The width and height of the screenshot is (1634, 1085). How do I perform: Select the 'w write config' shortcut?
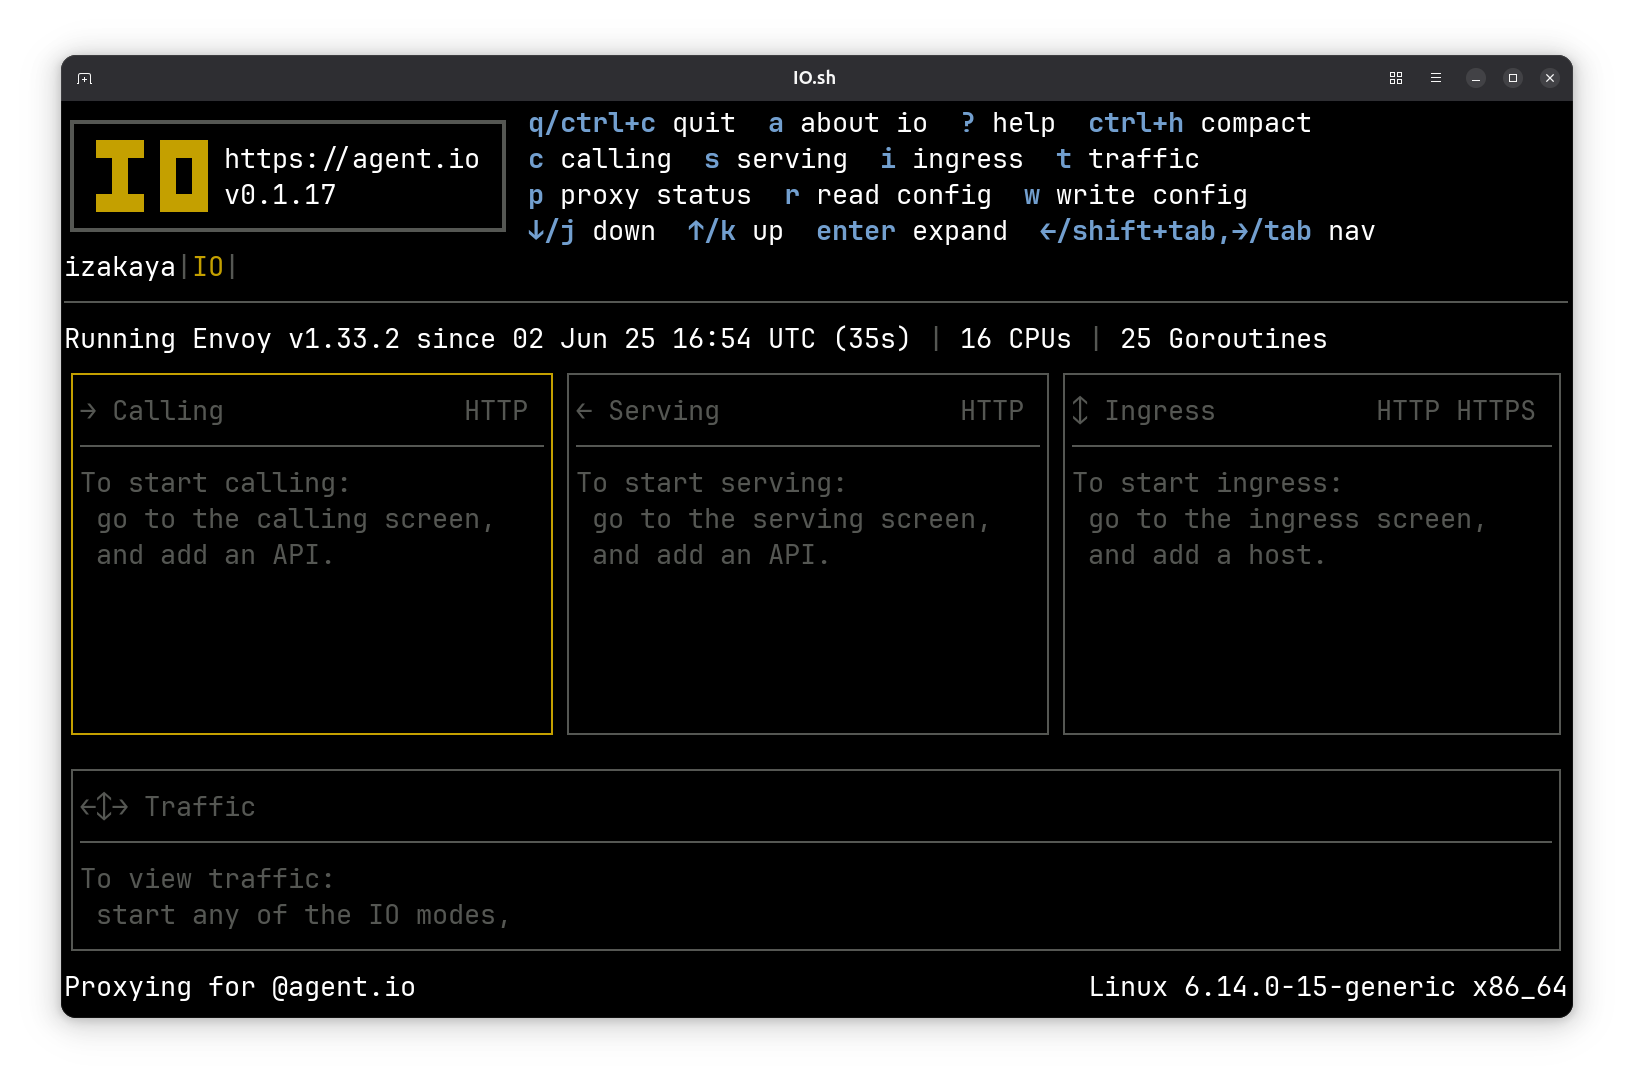coord(1136,195)
